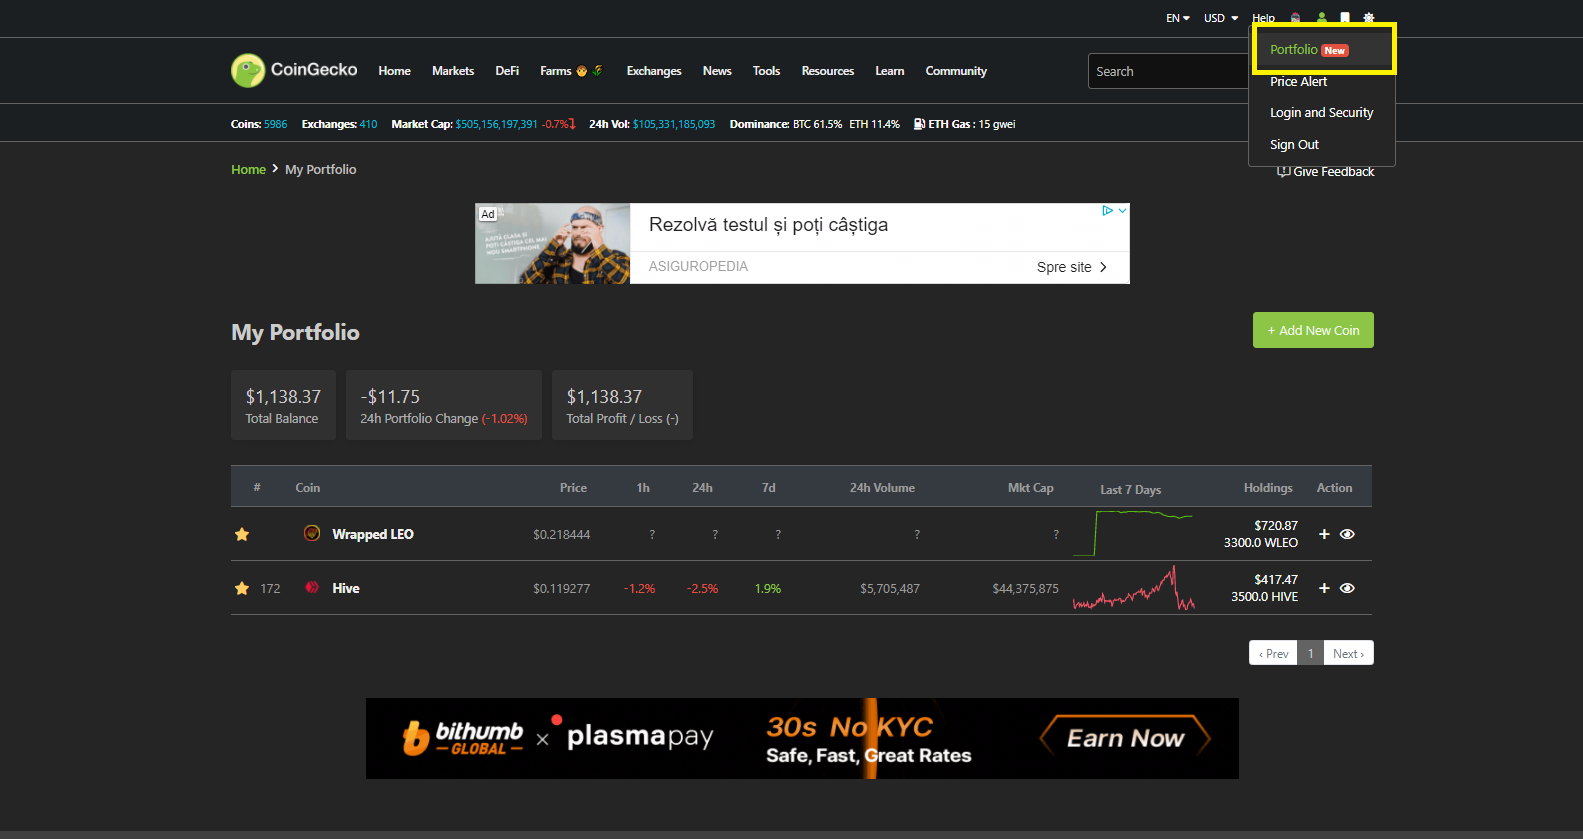Open the Learn navigation menu
This screenshot has width=1583, height=839.
[x=890, y=71]
